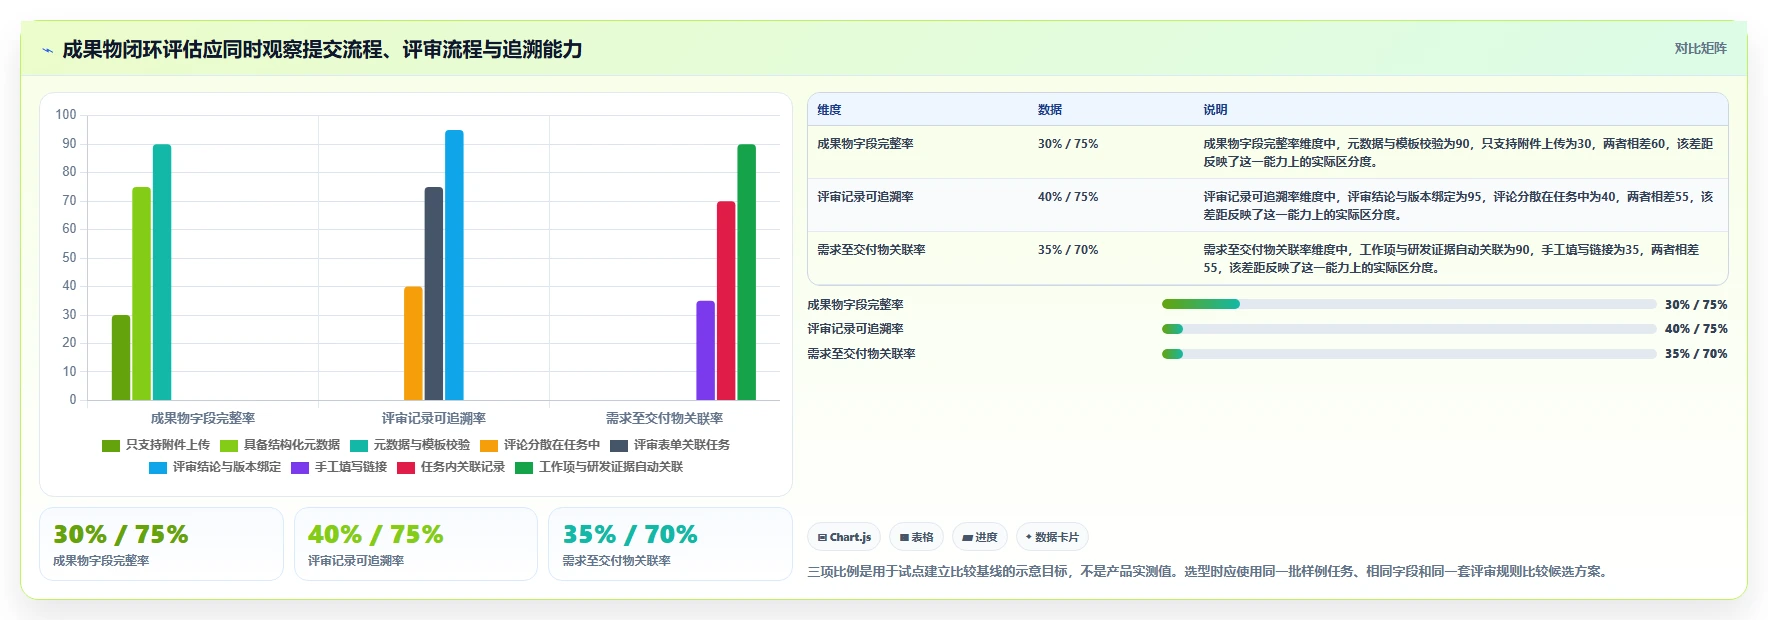This screenshot has height=620, width=1768.
Task: Click the Chart.js tag
Action: (844, 537)
